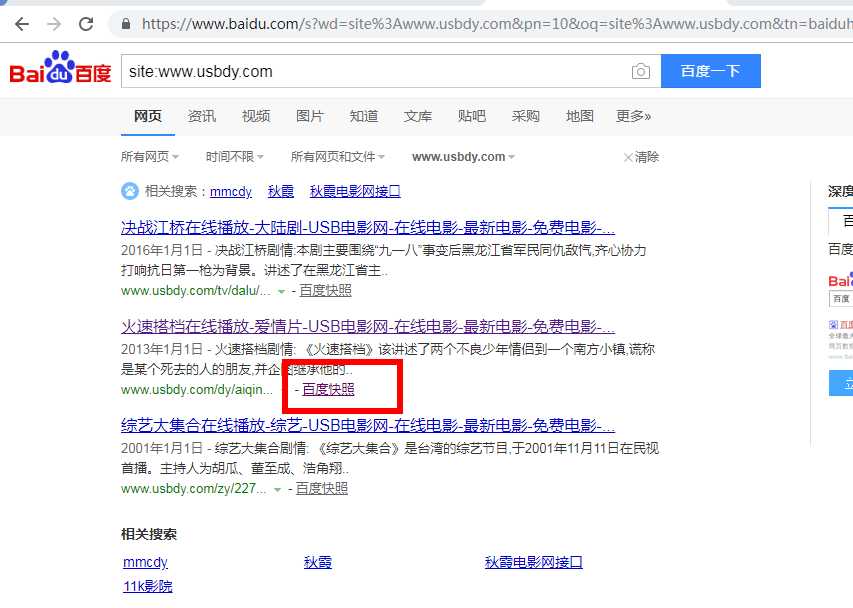Open the 决战江桥在线播放 result title

(x=368, y=227)
